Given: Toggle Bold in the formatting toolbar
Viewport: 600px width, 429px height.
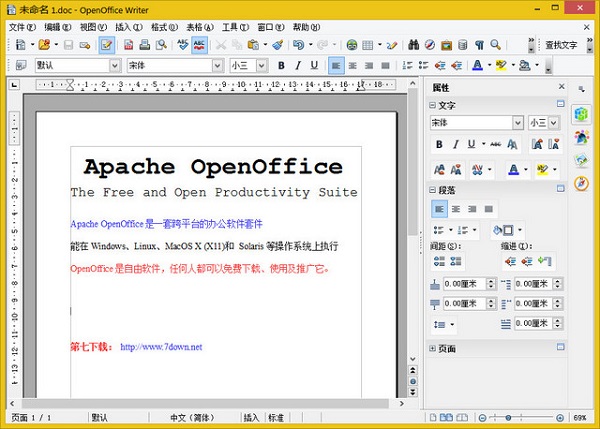Looking at the screenshot, I should tap(282, 66).
